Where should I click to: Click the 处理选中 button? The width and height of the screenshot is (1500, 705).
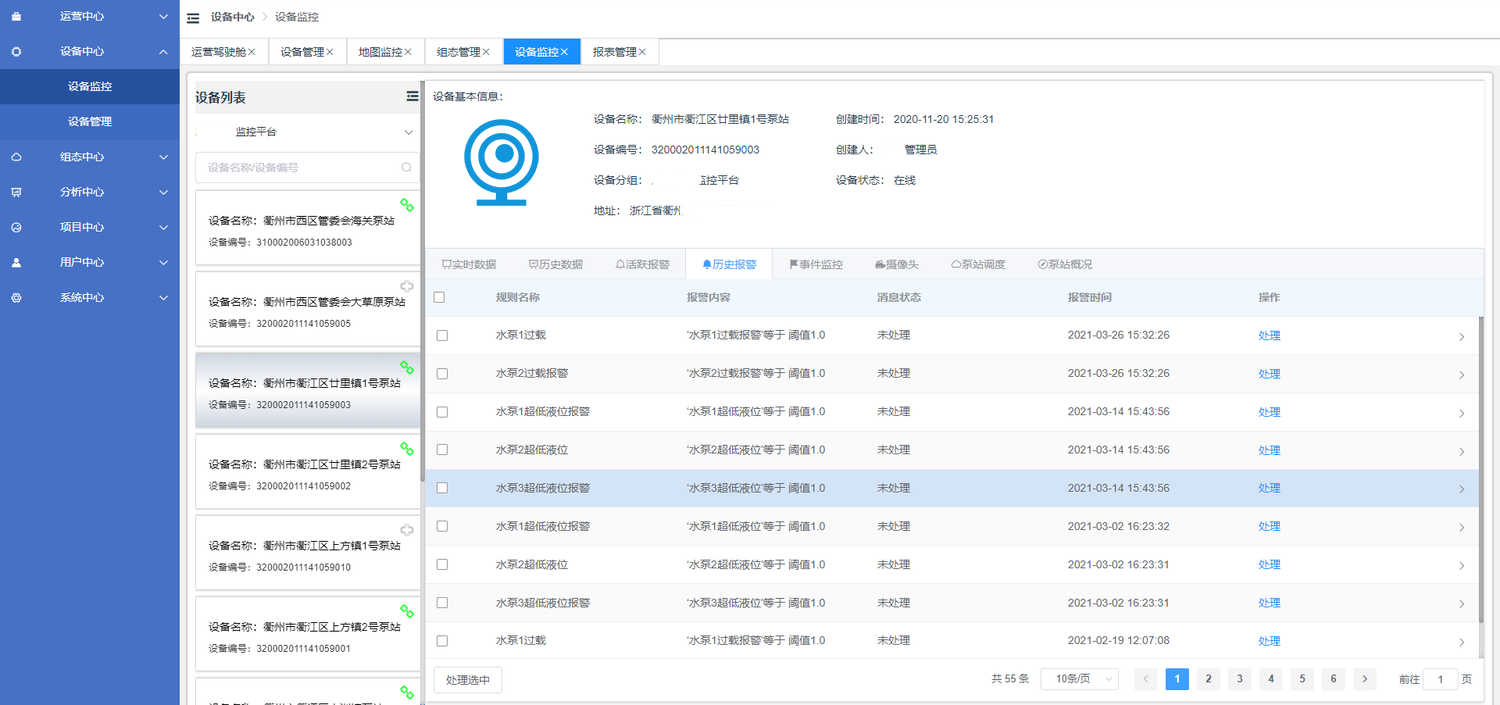point(468,680)
